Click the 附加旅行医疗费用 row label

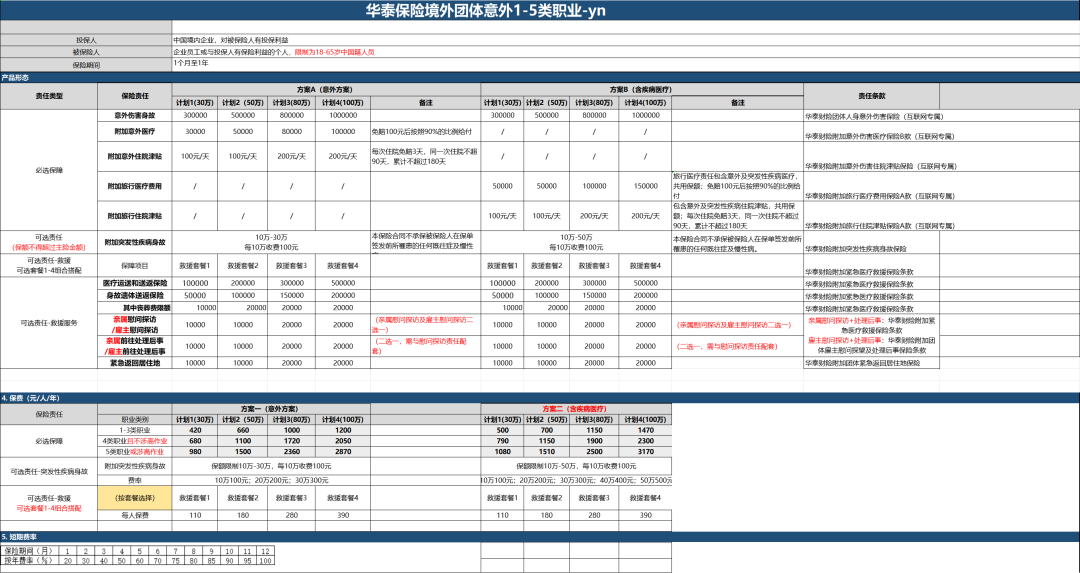coord(134,187)
